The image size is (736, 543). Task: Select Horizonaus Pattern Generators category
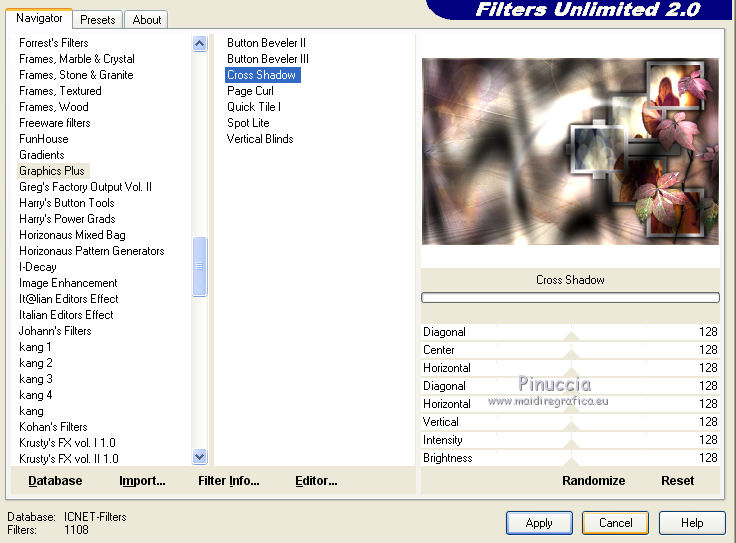pos(92,251)
